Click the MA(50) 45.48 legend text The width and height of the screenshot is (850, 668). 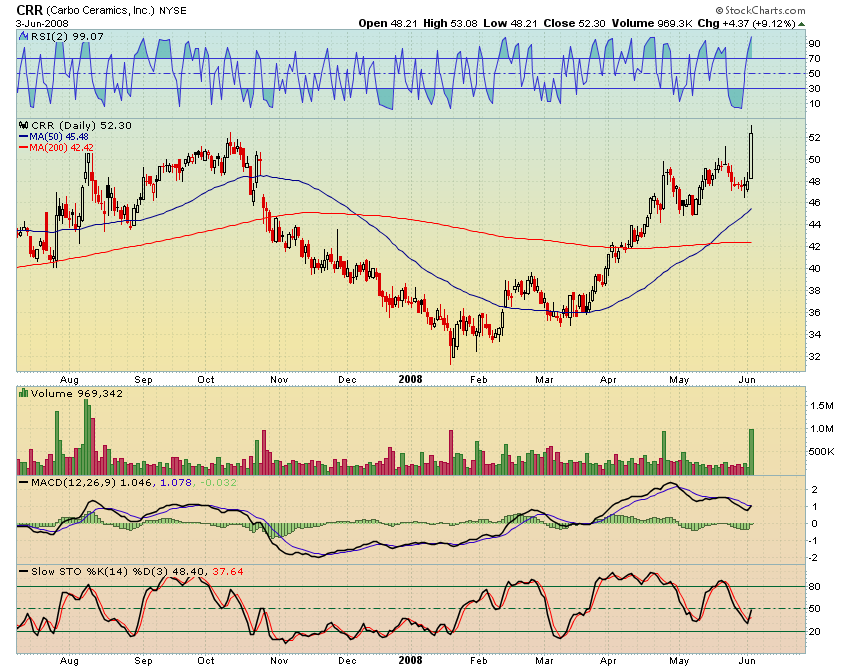59,137
